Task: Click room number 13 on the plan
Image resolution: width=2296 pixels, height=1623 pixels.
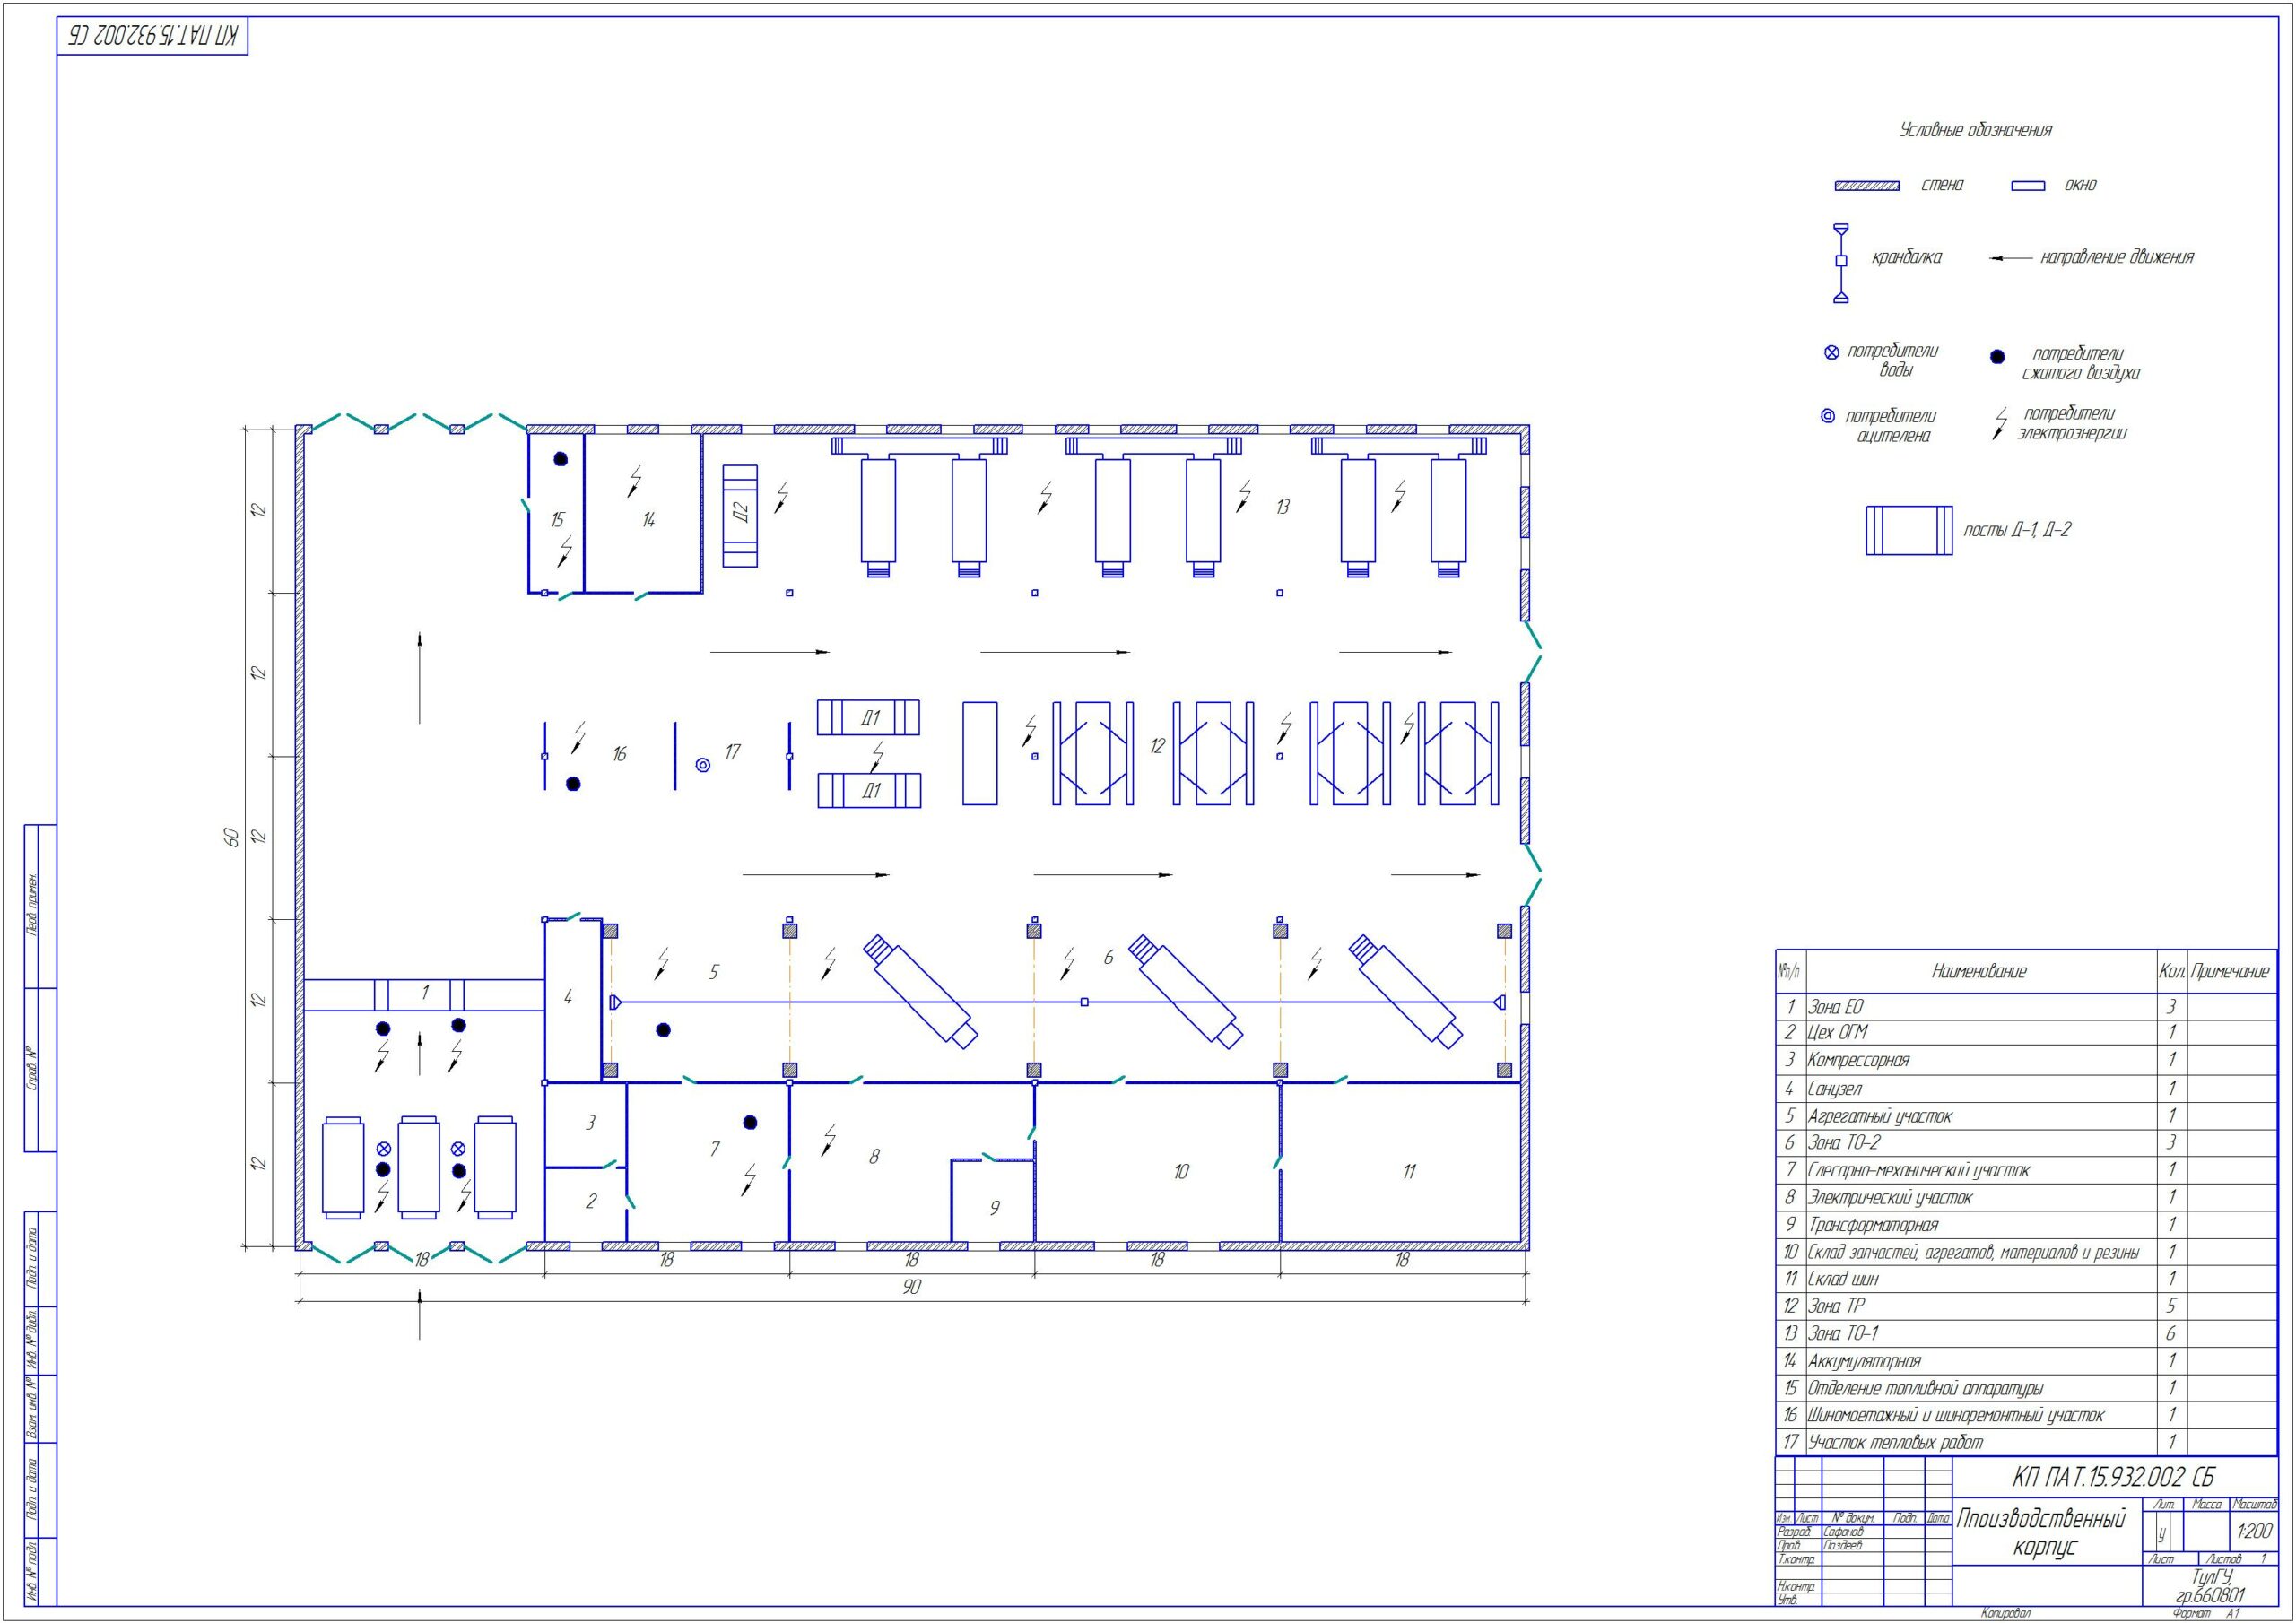Action: pyautogui.click(x=1283, y=507)
